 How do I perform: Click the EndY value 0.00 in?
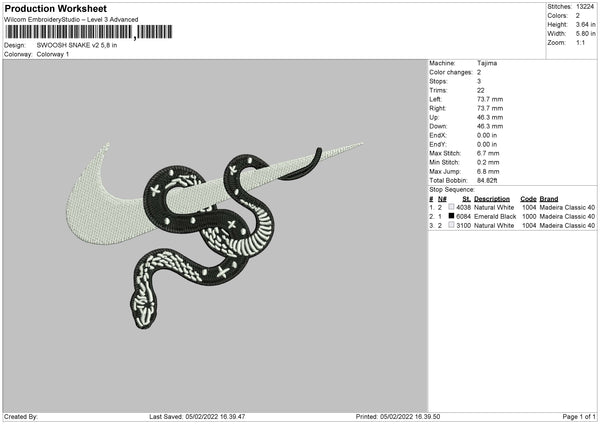pyautogui.click(x=487, y=145)
